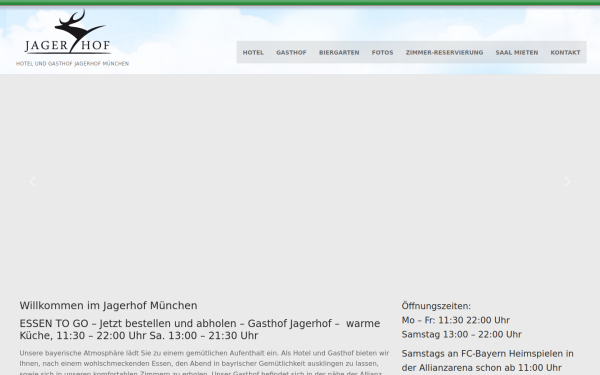The image size is (600, 375).
Task: Click tagline 'Hotel und Gasthof Jagerhof München'
Action: [72, 64]
